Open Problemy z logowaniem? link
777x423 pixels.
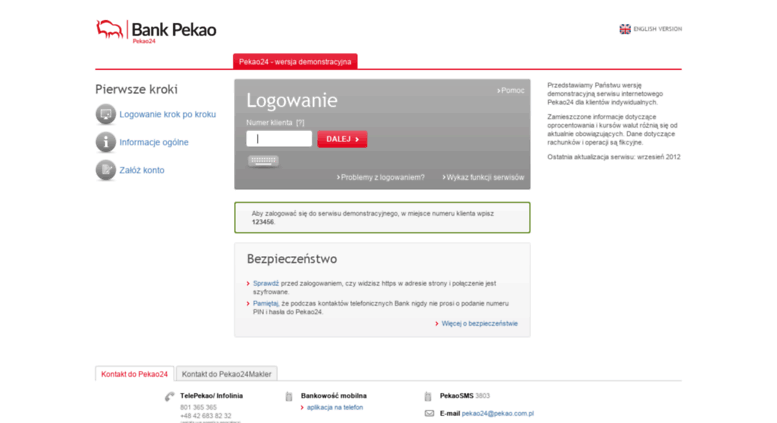pos(381,177)
